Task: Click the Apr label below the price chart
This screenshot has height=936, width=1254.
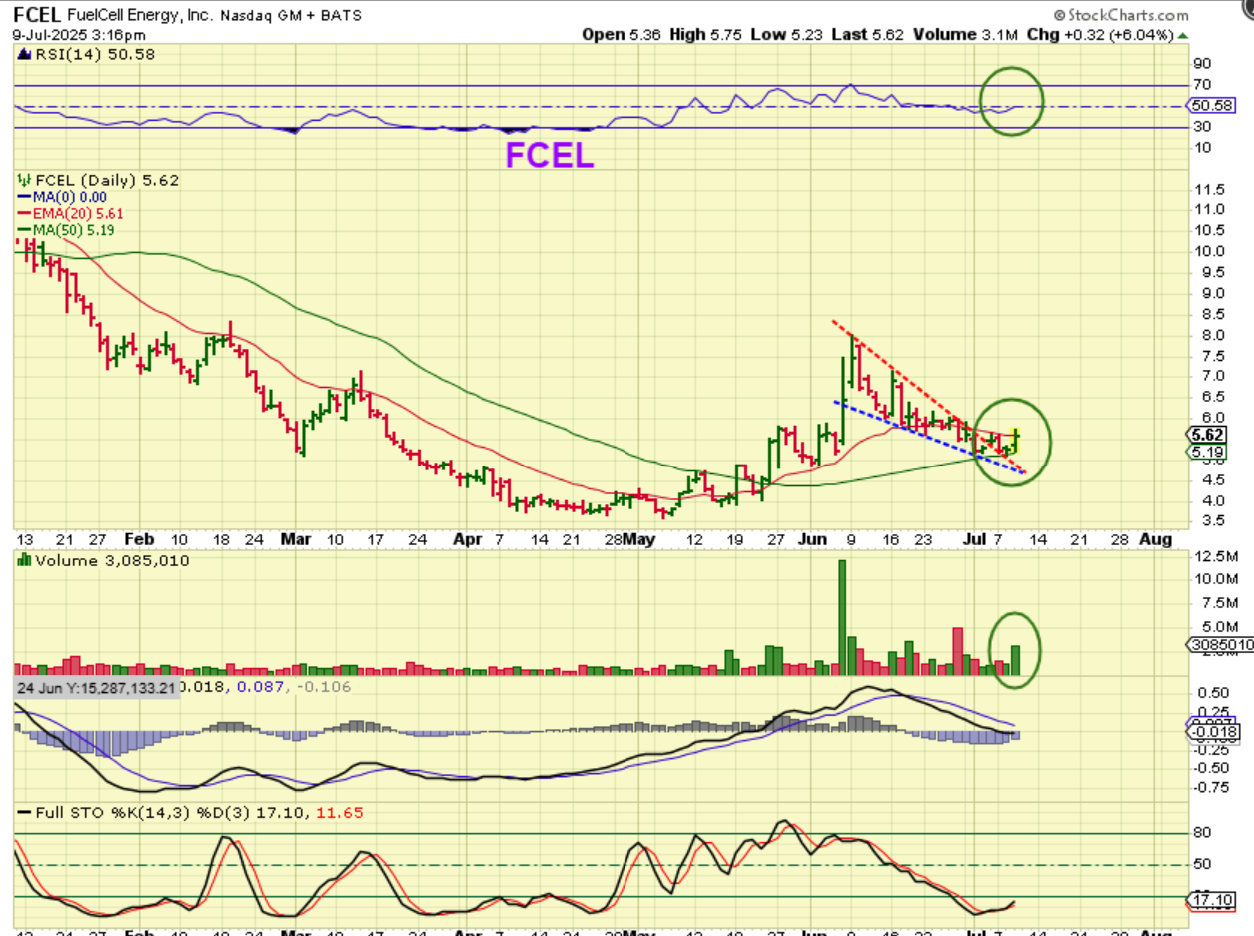Action: (470, 538)
